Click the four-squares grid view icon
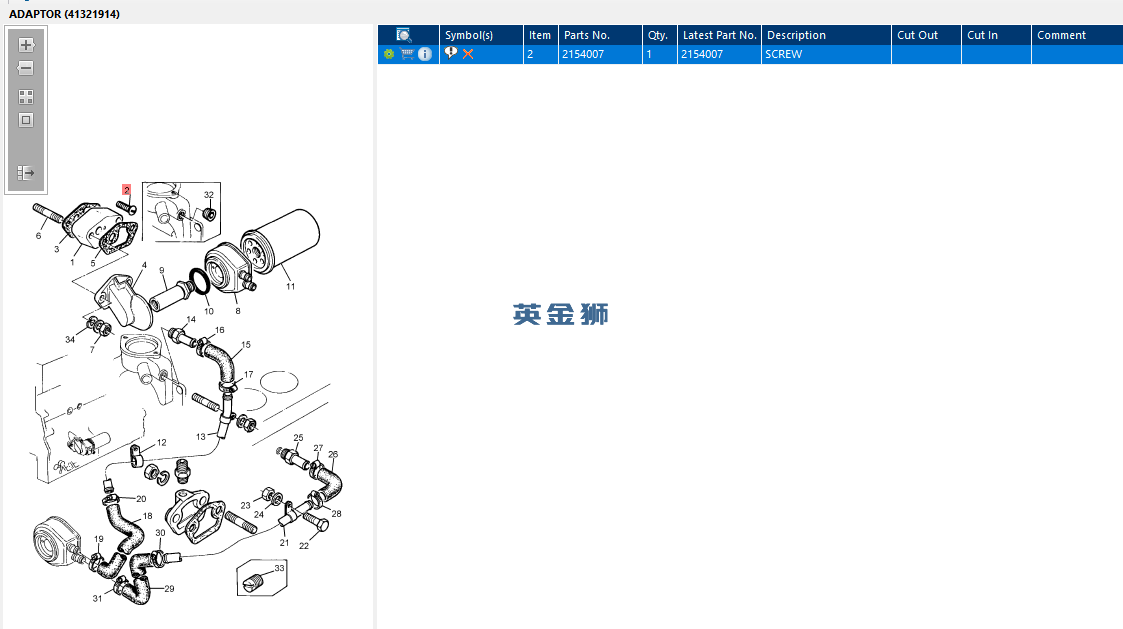Screen dimensions: 1123x629 click(x=26, y=97)
